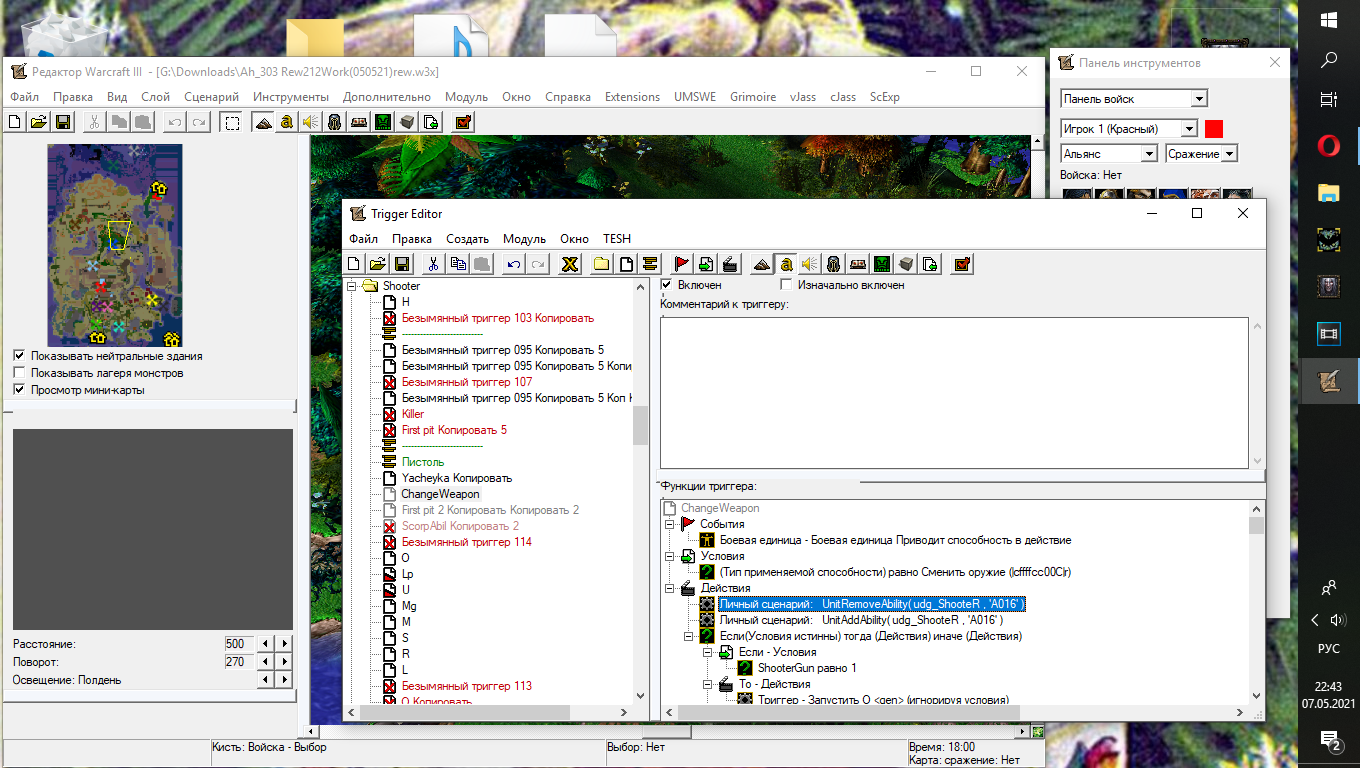1360x768 pixels.
Task: Open Модуль menu in Trigger Editor
Action: coord(524,239)
